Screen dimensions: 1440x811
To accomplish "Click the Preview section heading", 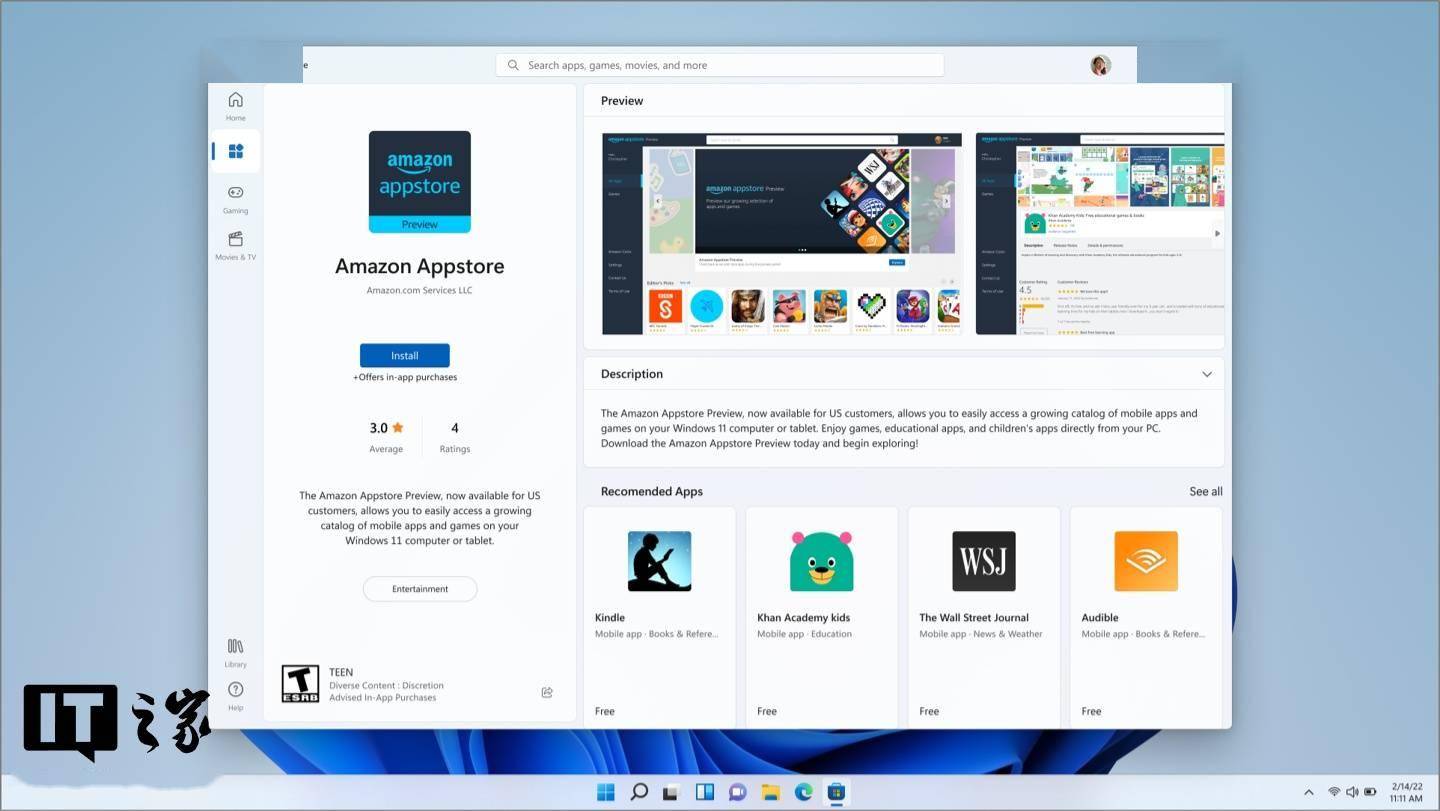I will click(622, 100).
